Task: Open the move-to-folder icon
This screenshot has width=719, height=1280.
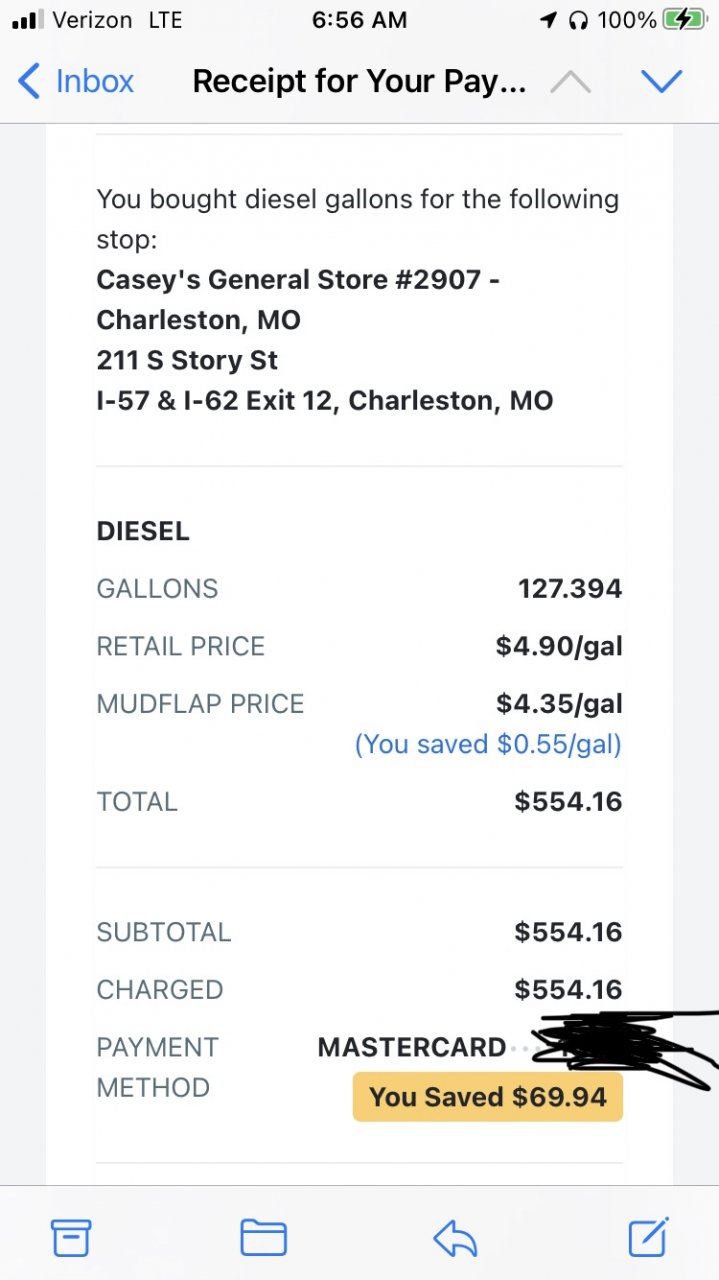Action: (x=264, y=1239)
